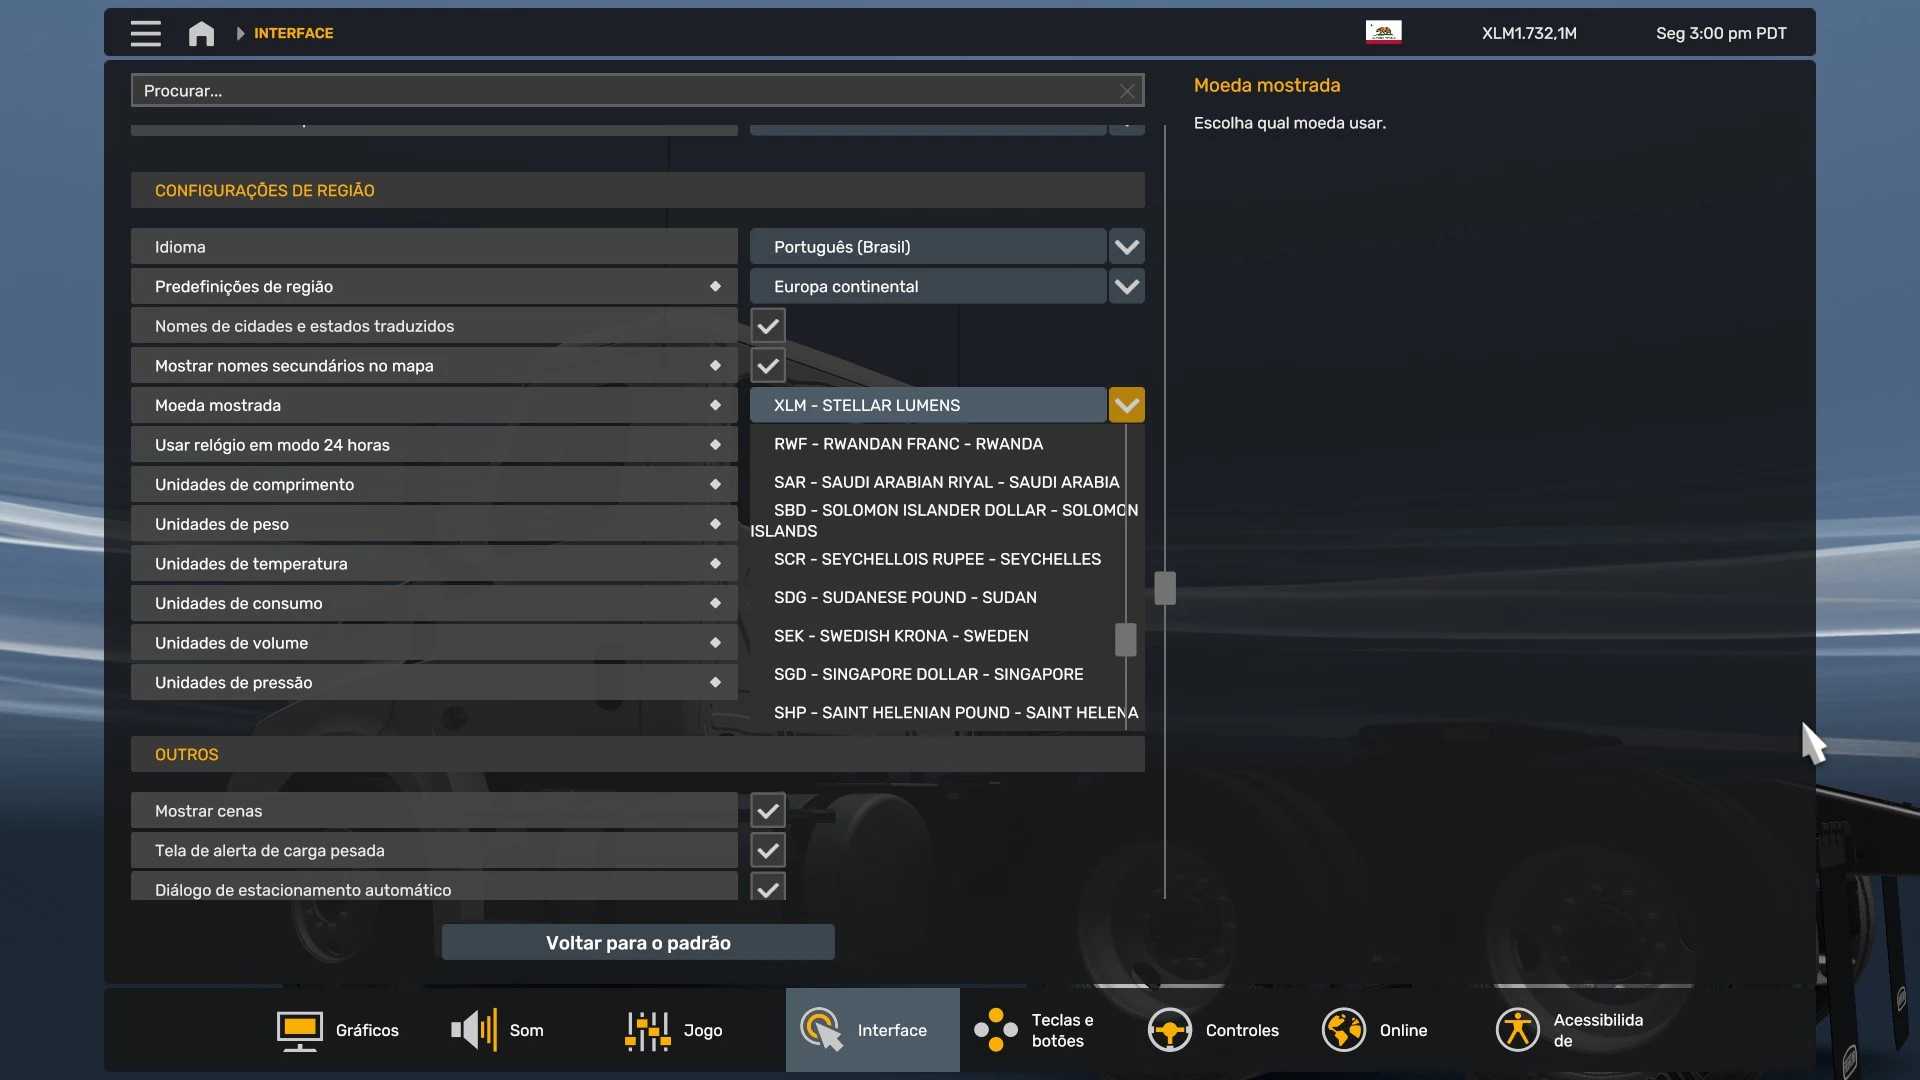This screenshot has width=1920, height=1080.
Task: Expand the Idioma language dropdown
Action: pyautogui.click(x=1126, y=247)
